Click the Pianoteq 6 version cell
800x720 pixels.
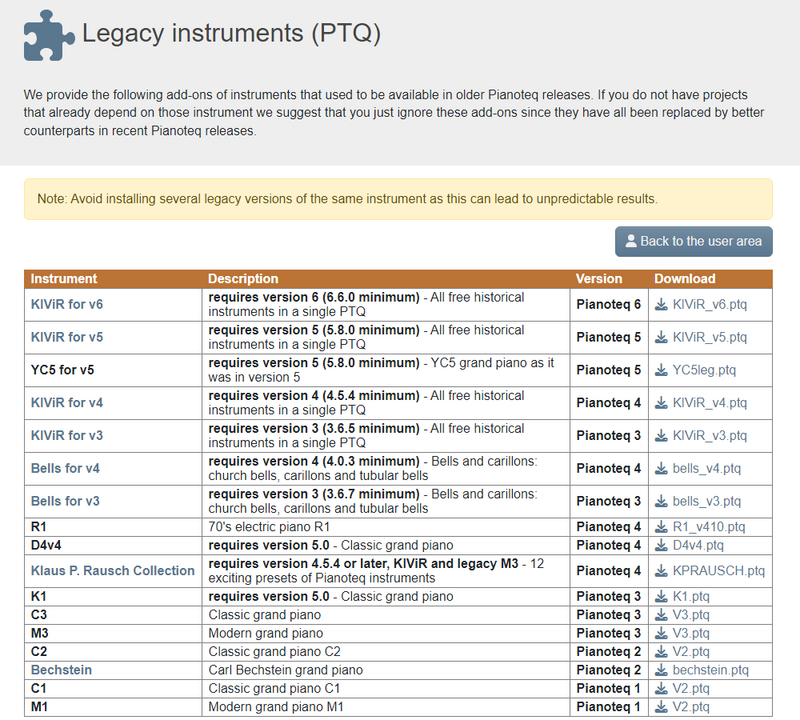609,305
